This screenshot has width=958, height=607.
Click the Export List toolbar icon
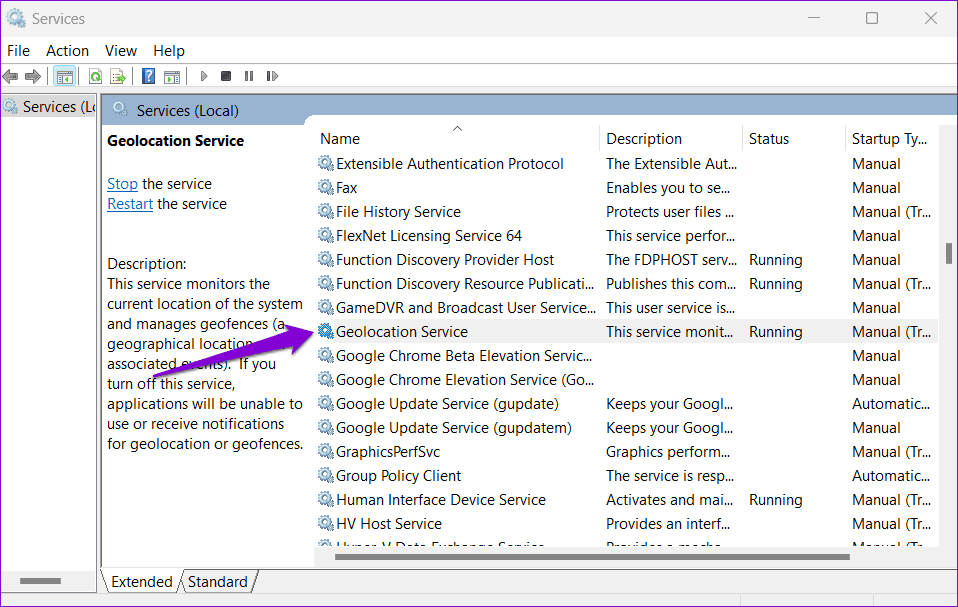[x=118, y=76]
